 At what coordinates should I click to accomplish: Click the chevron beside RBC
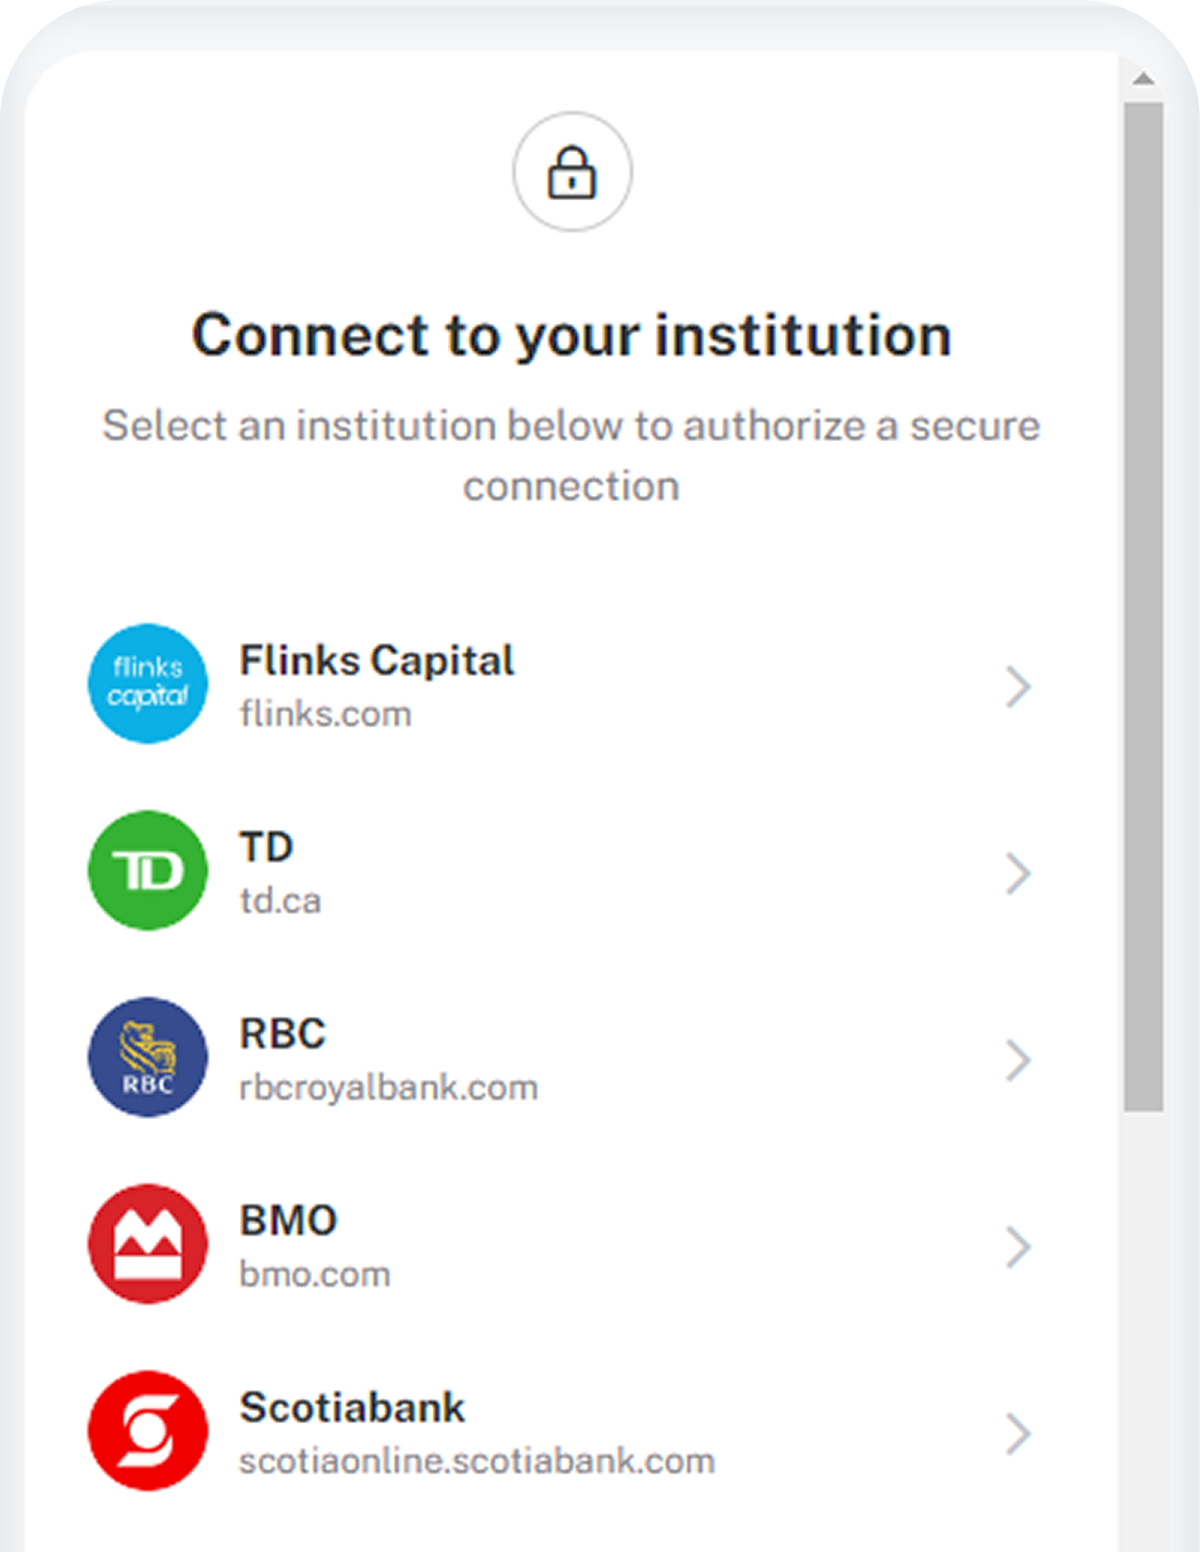click(1018, 1060)
